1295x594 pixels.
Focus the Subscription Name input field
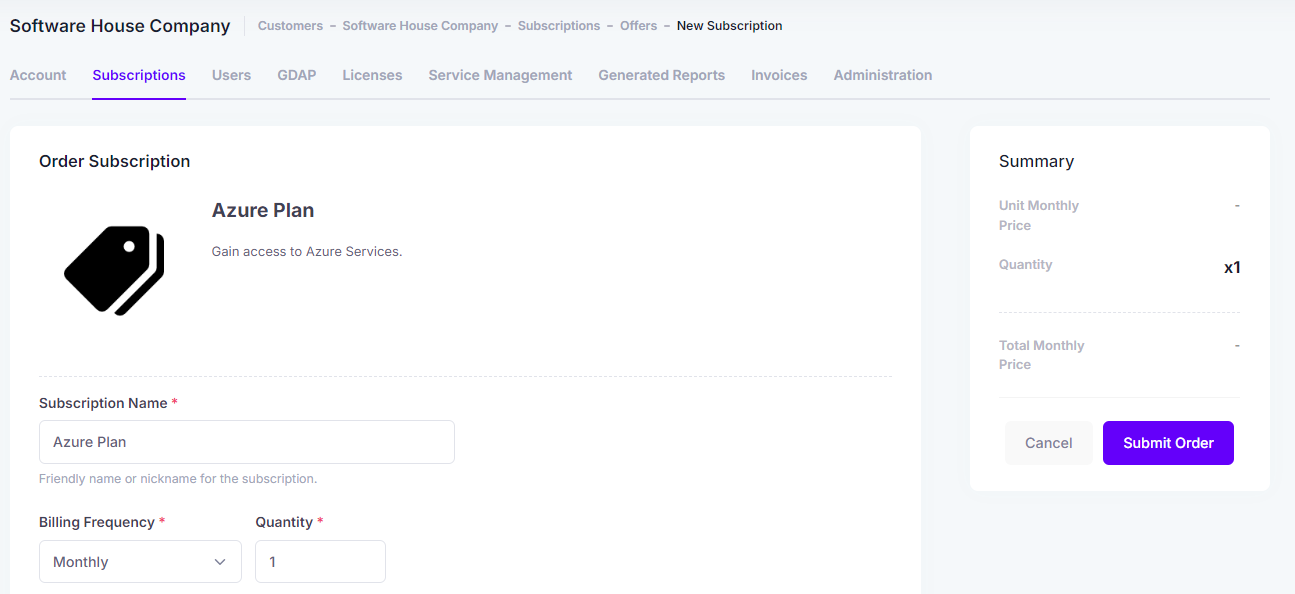247,442
